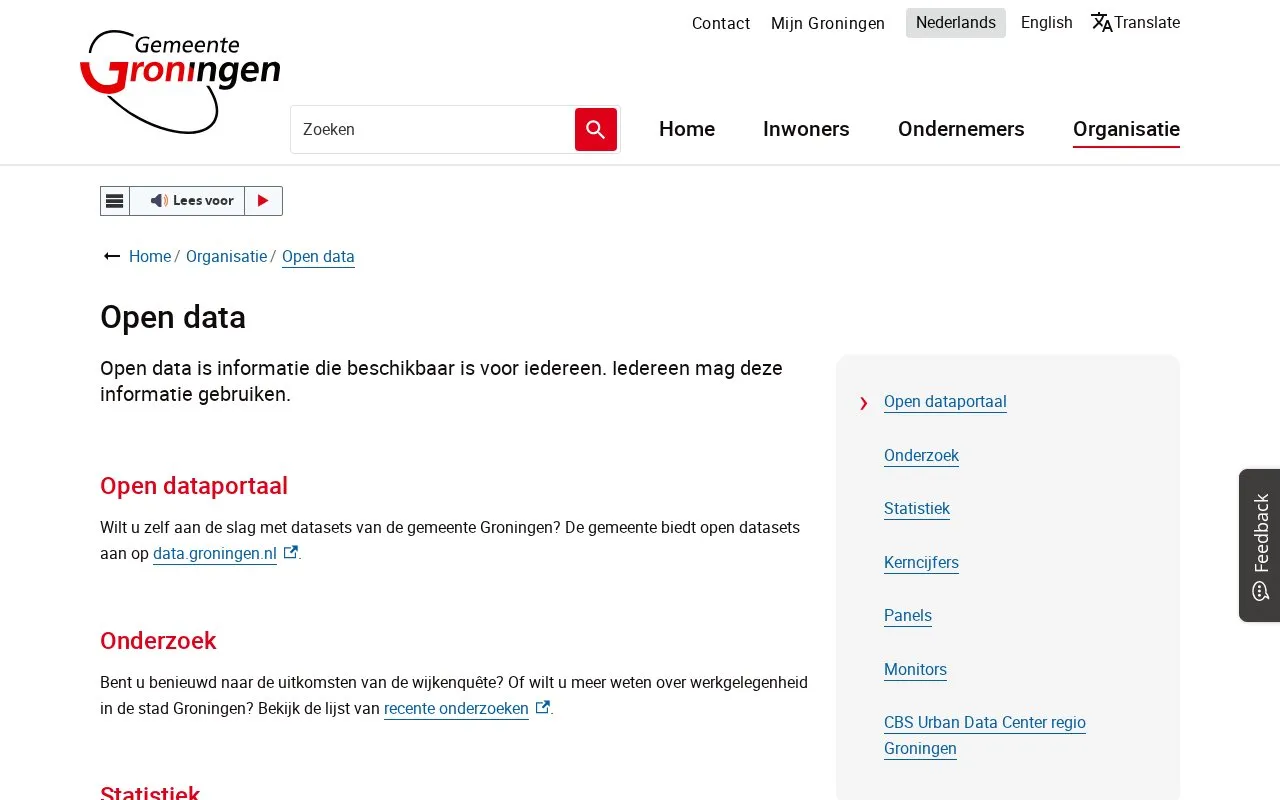Click the red Onderzoek section heading

point(158,641)
